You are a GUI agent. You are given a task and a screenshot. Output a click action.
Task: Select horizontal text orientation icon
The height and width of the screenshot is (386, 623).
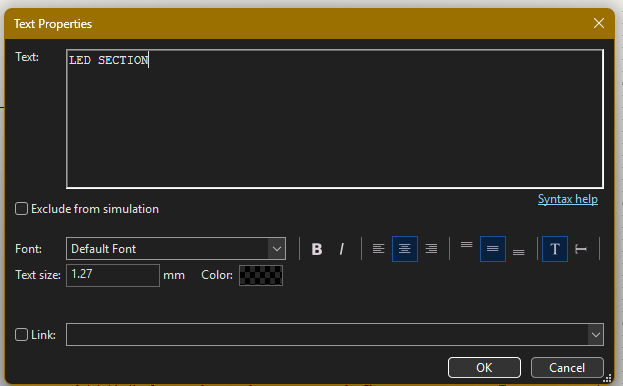point(555,249)
